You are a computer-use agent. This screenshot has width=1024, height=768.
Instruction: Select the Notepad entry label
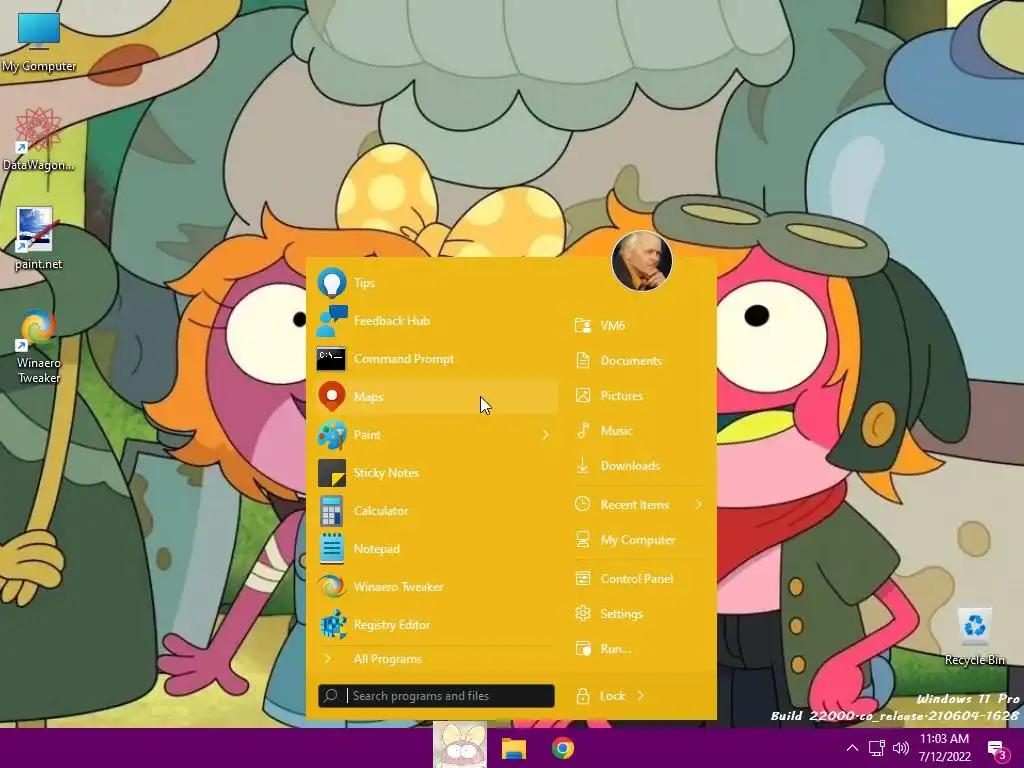point(377,549)
